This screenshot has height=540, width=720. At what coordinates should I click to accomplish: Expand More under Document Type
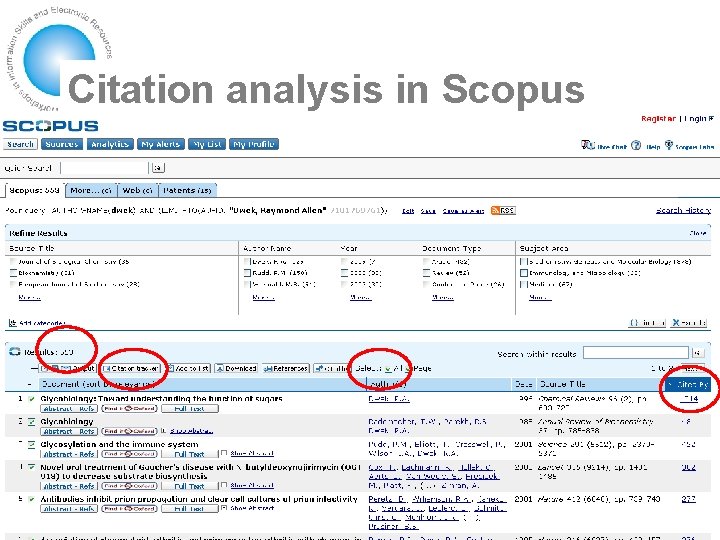click(x=443, y=298)
